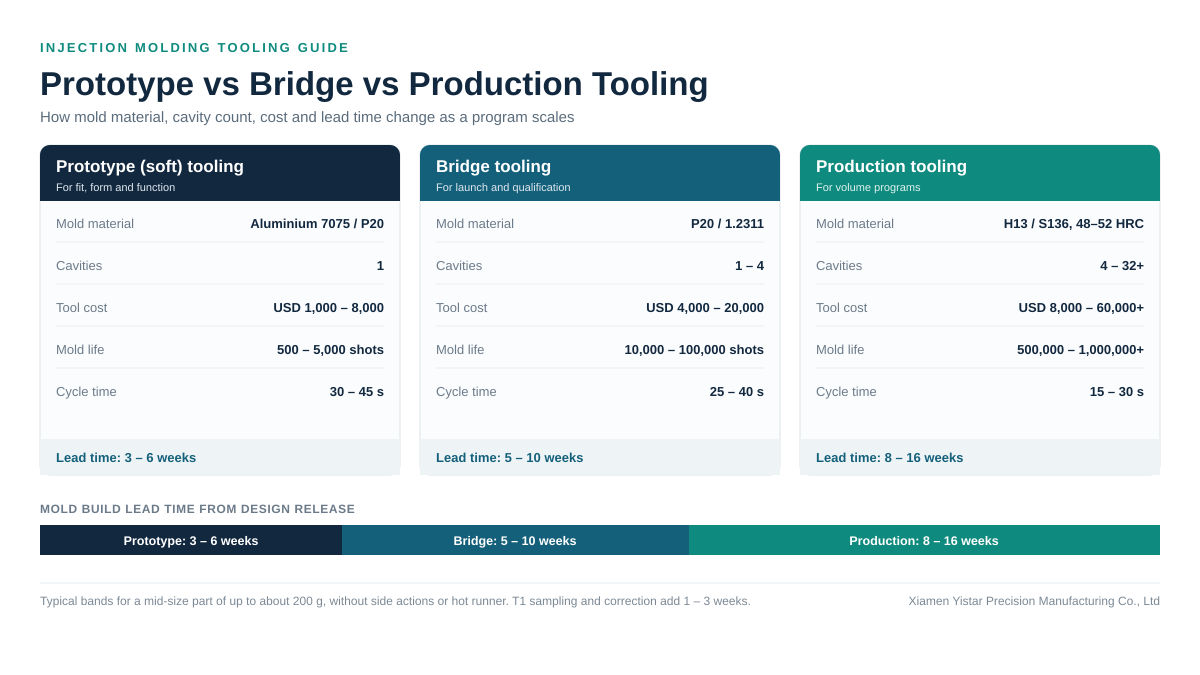Click the Prototype cavities value '1'
This screenshot has height=675, width=1200.
[380, 266]
